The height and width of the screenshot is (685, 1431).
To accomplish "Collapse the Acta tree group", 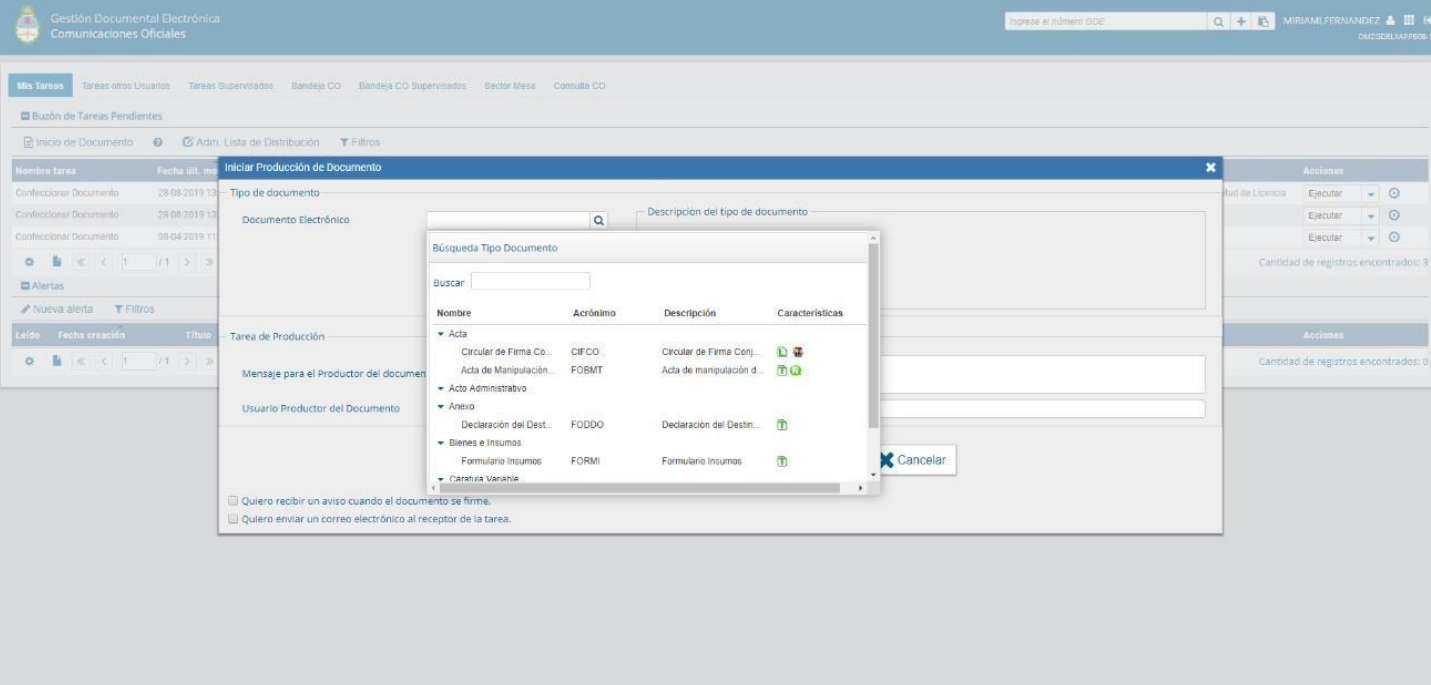I will (x=441, y=334).
